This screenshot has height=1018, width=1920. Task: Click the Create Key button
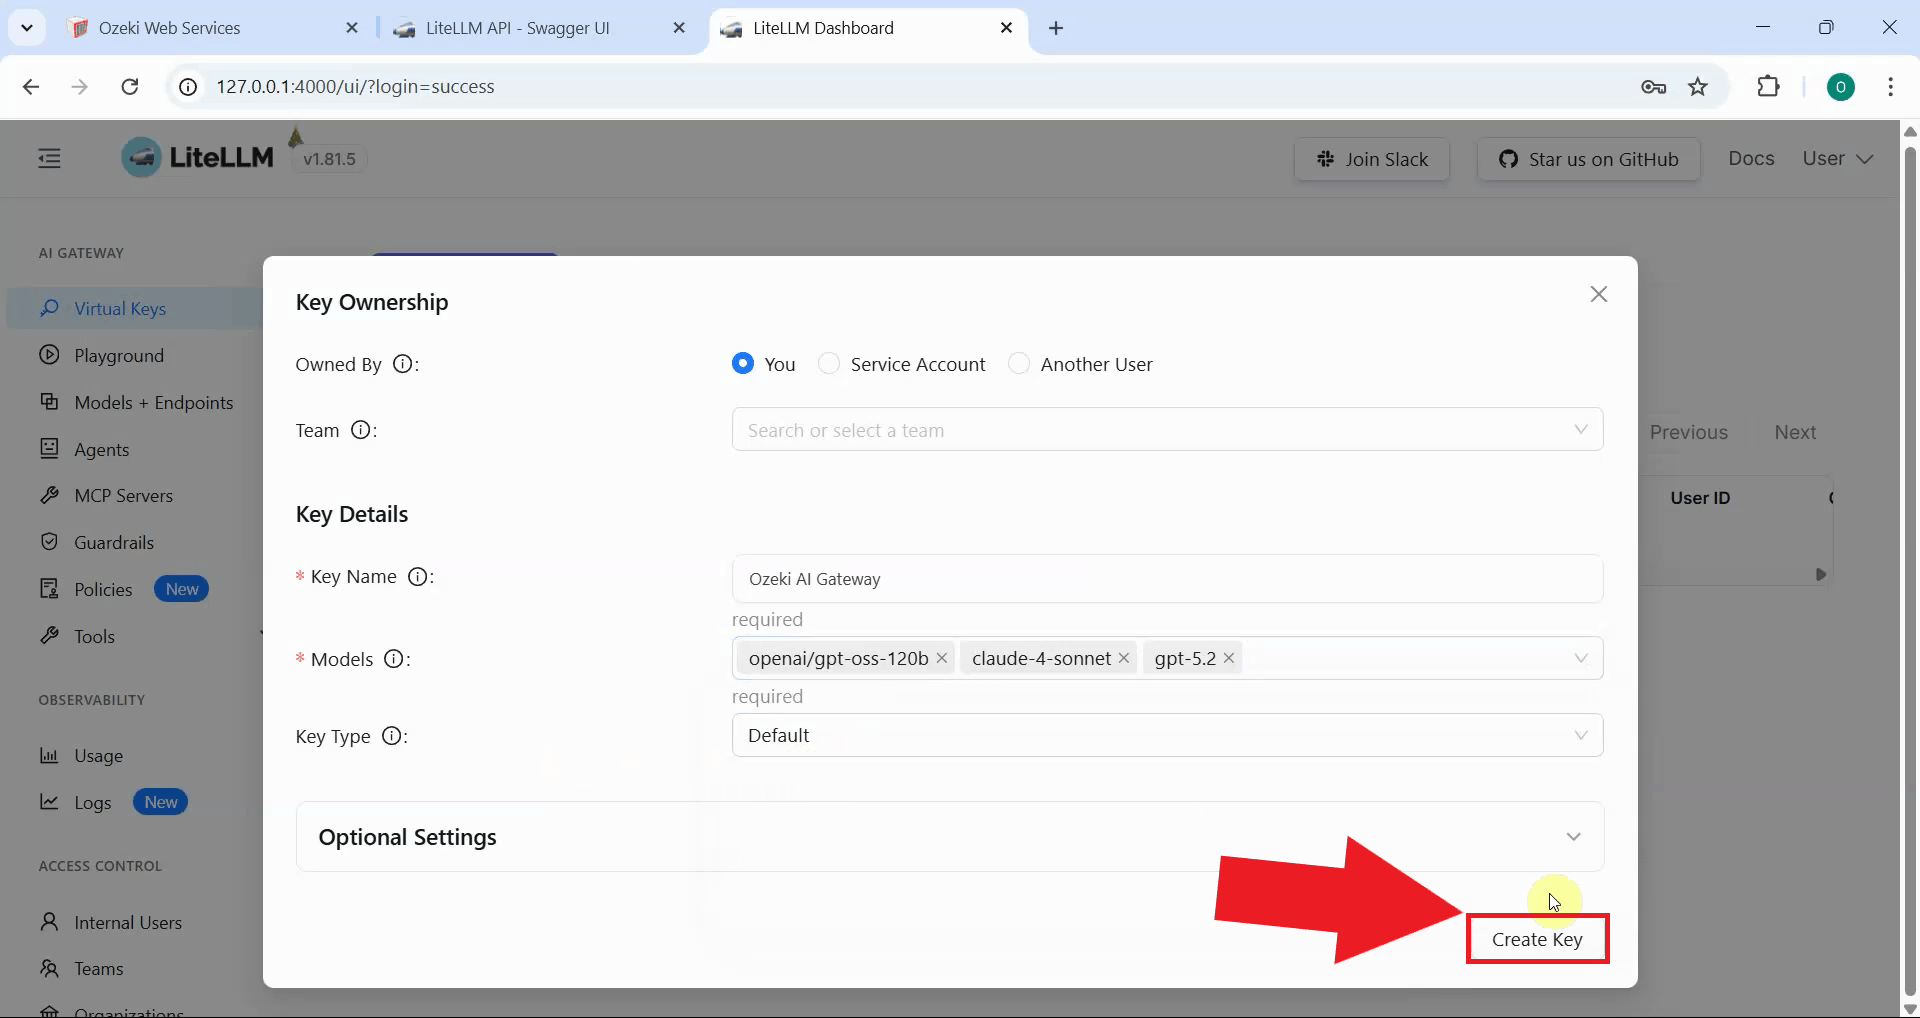pos(1537,939)
